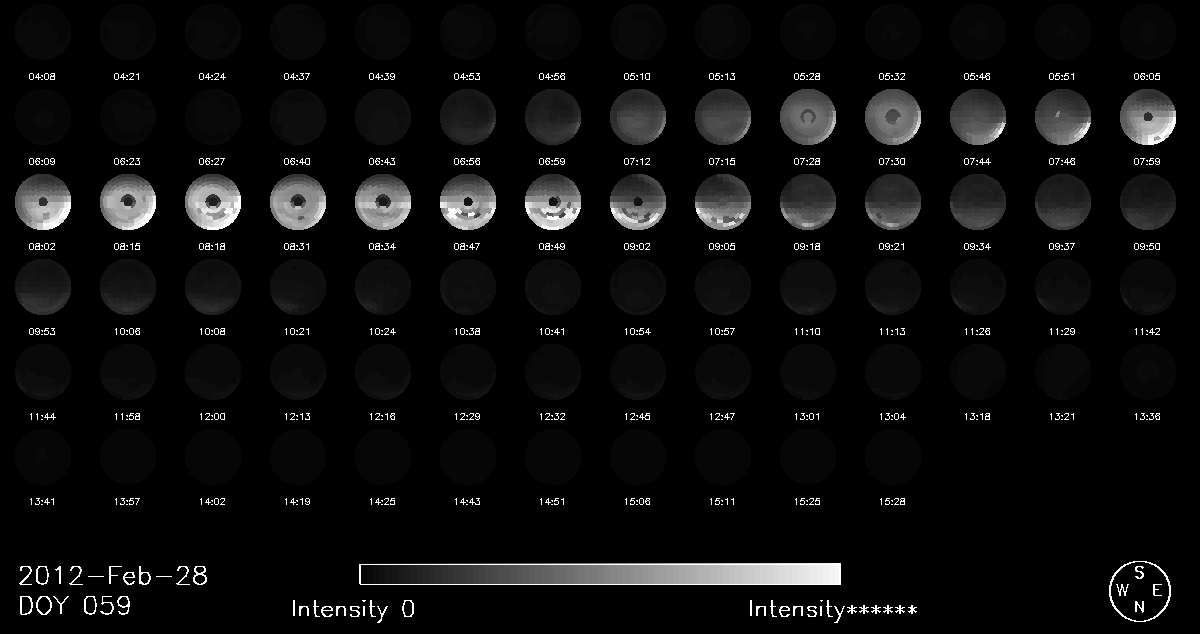Click the 14:02 time label

[213, 501]
